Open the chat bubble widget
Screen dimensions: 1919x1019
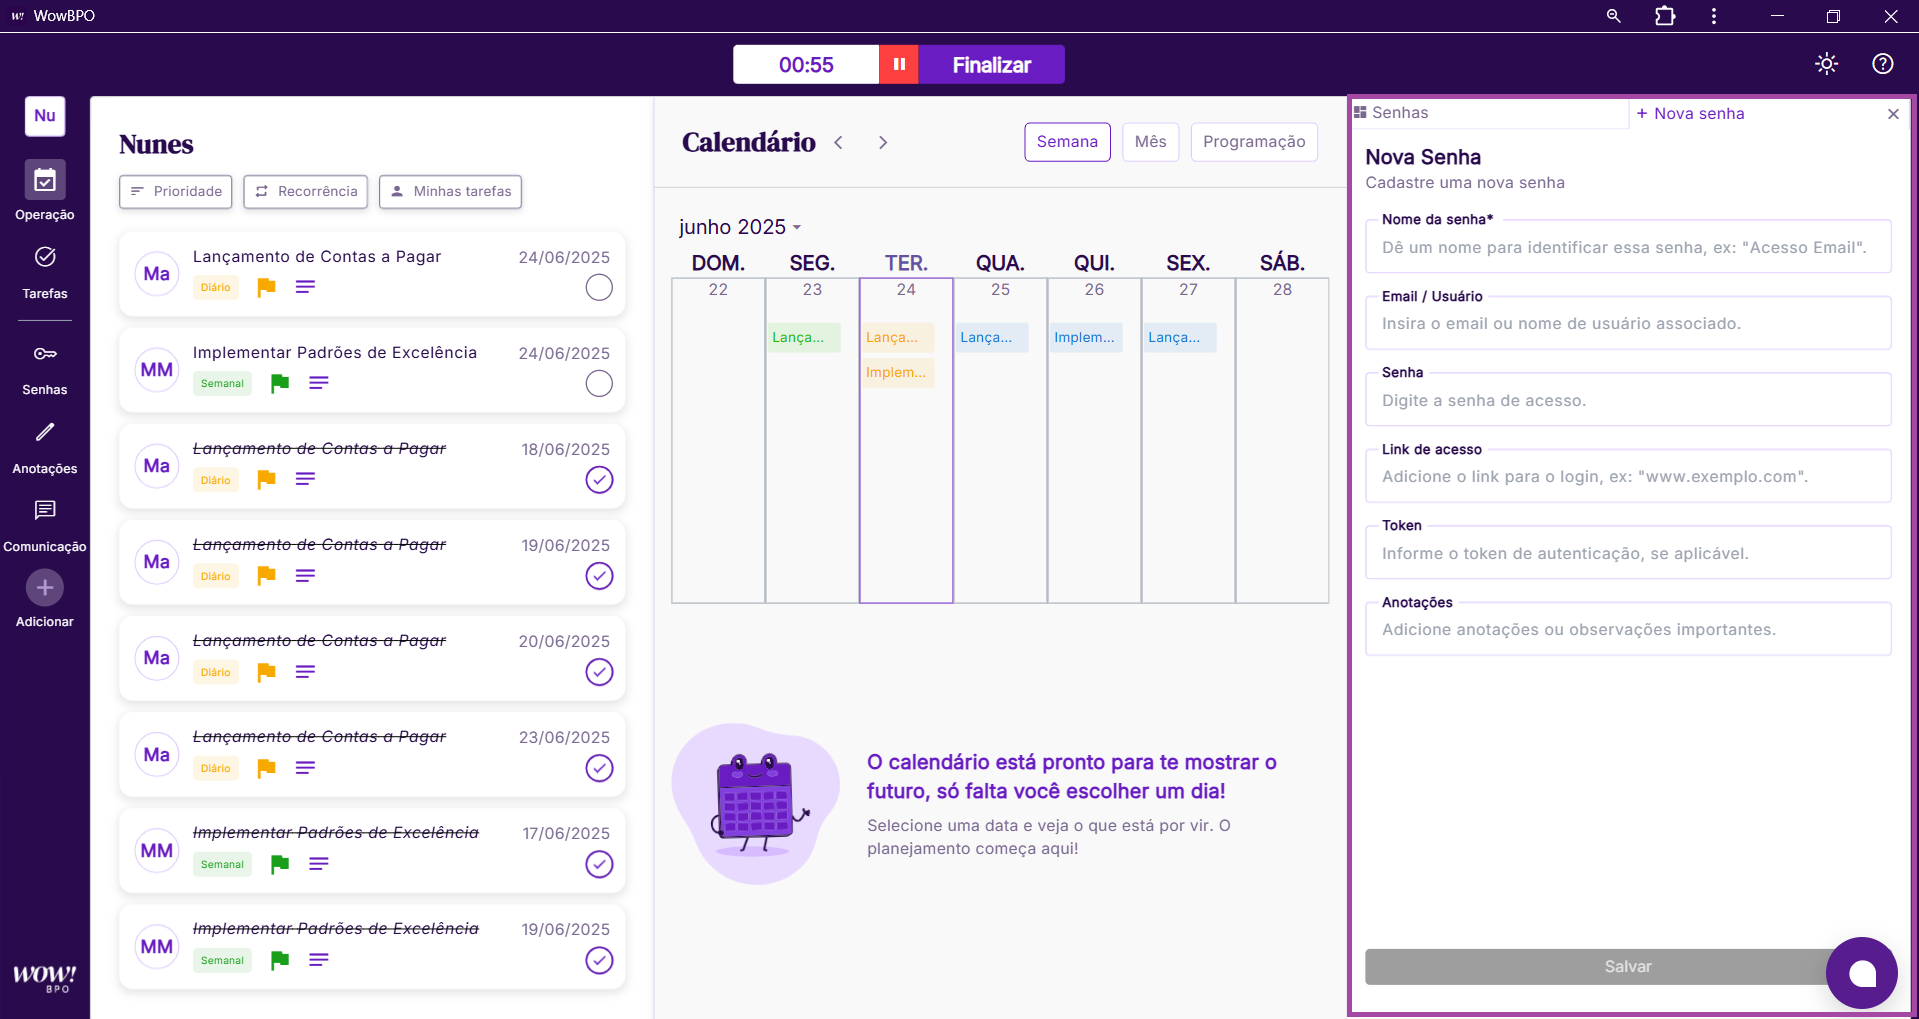coord(1861,973)
